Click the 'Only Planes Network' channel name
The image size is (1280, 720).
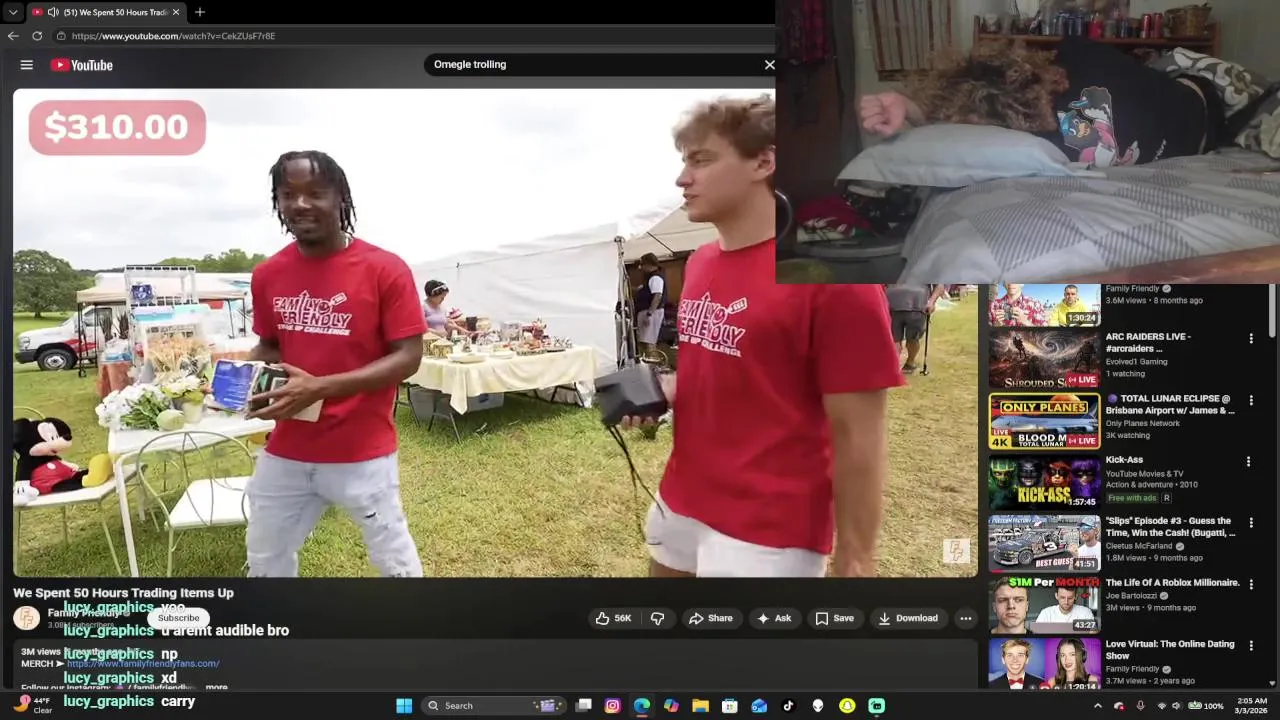click(x=1143, y=423)
